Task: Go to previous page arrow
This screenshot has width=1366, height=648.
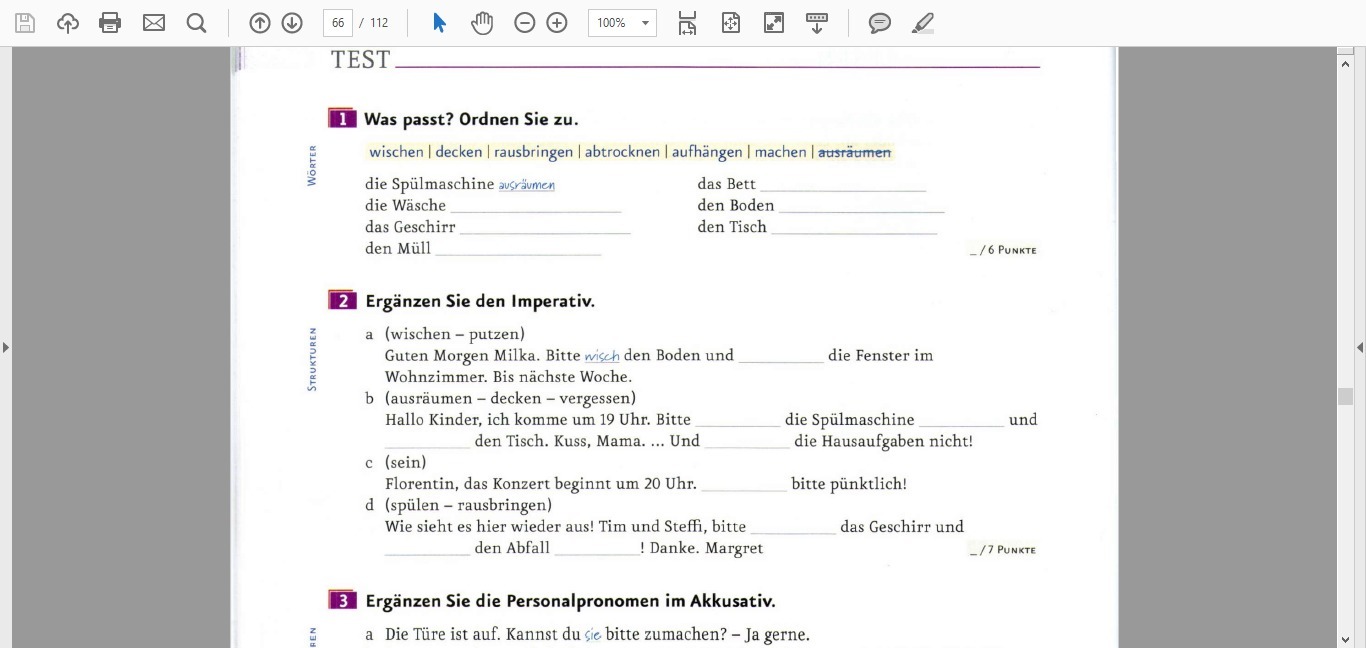Action: 260,23
